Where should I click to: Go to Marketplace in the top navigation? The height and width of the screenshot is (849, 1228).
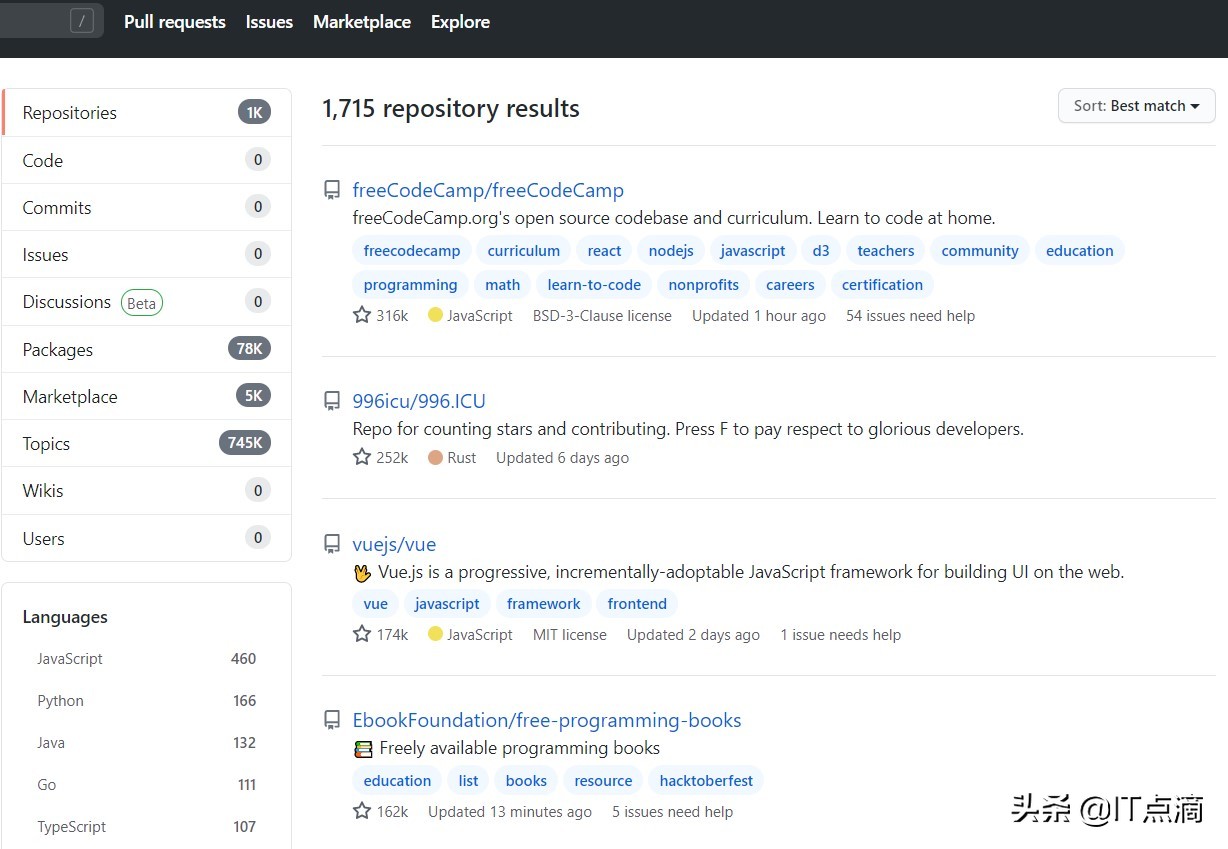coord(362,22)
